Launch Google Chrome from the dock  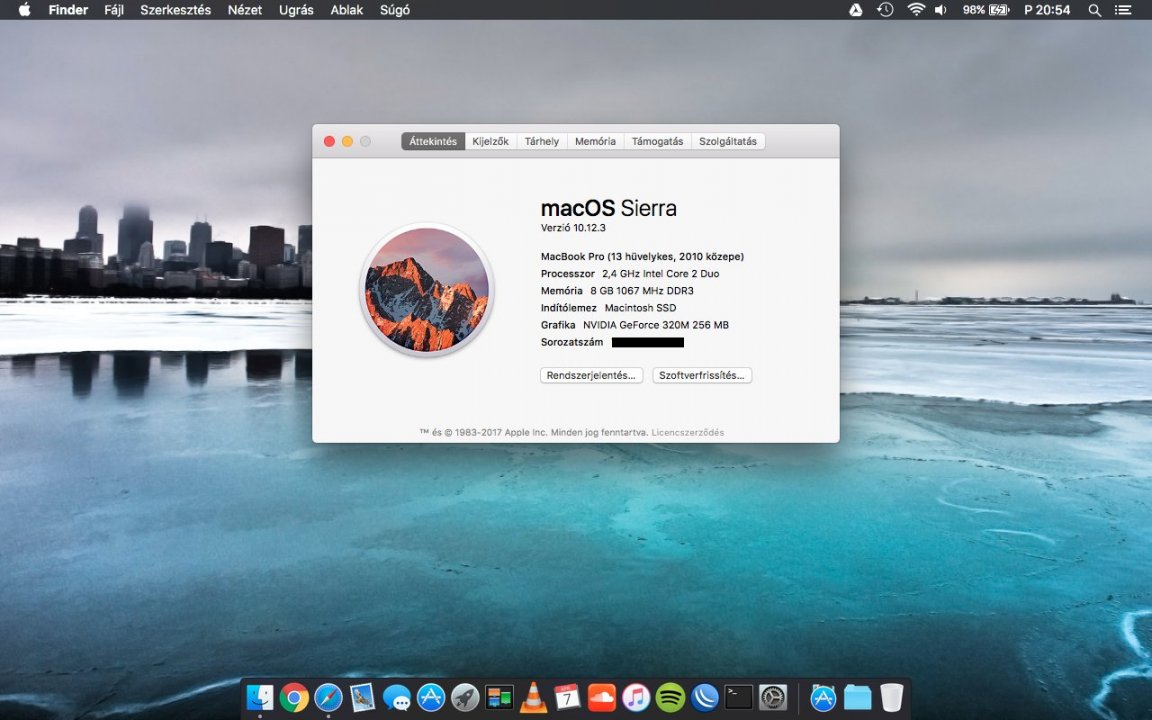tap(294, 697)
